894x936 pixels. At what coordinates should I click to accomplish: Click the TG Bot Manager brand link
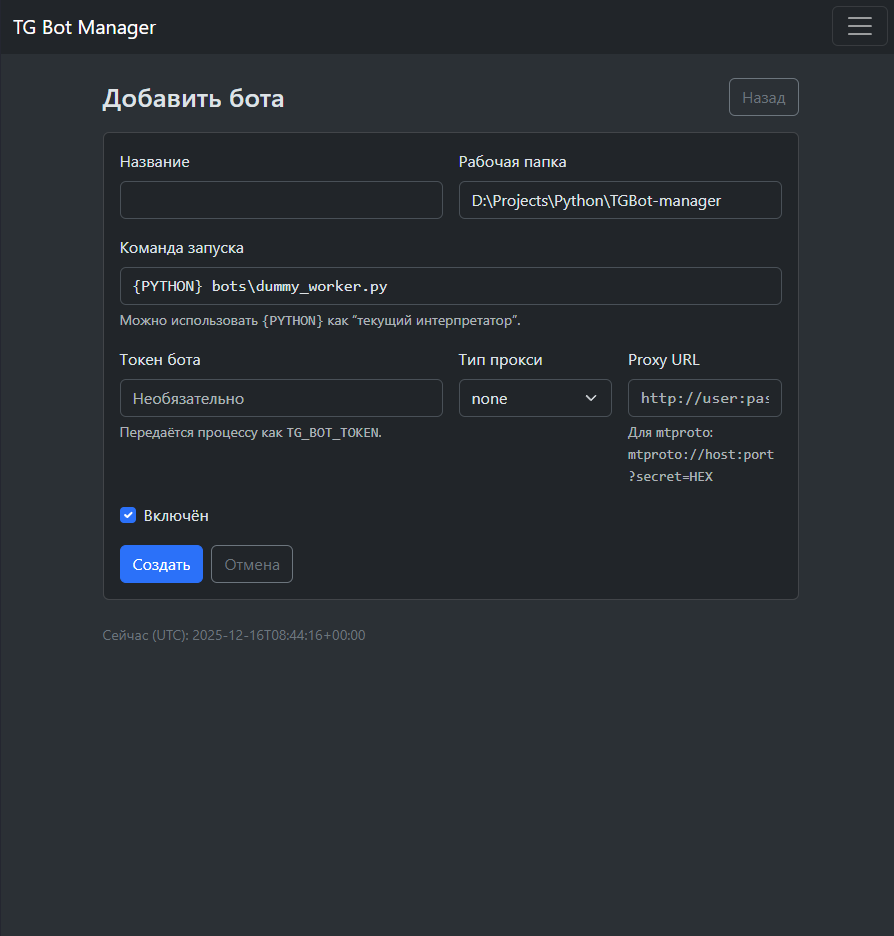84,27
